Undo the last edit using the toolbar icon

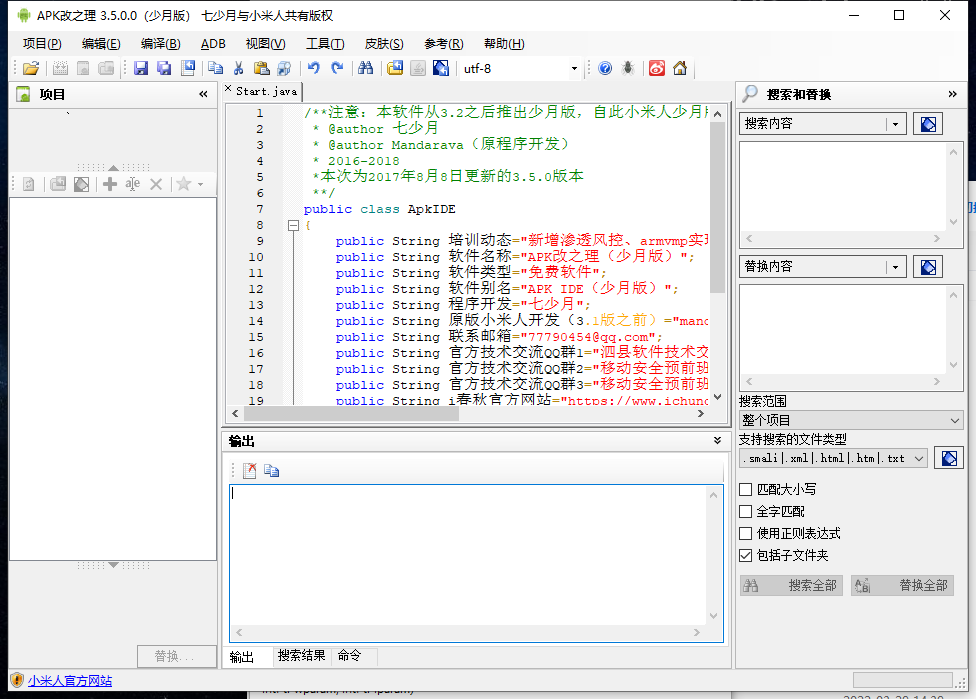(x=313, y=67)
